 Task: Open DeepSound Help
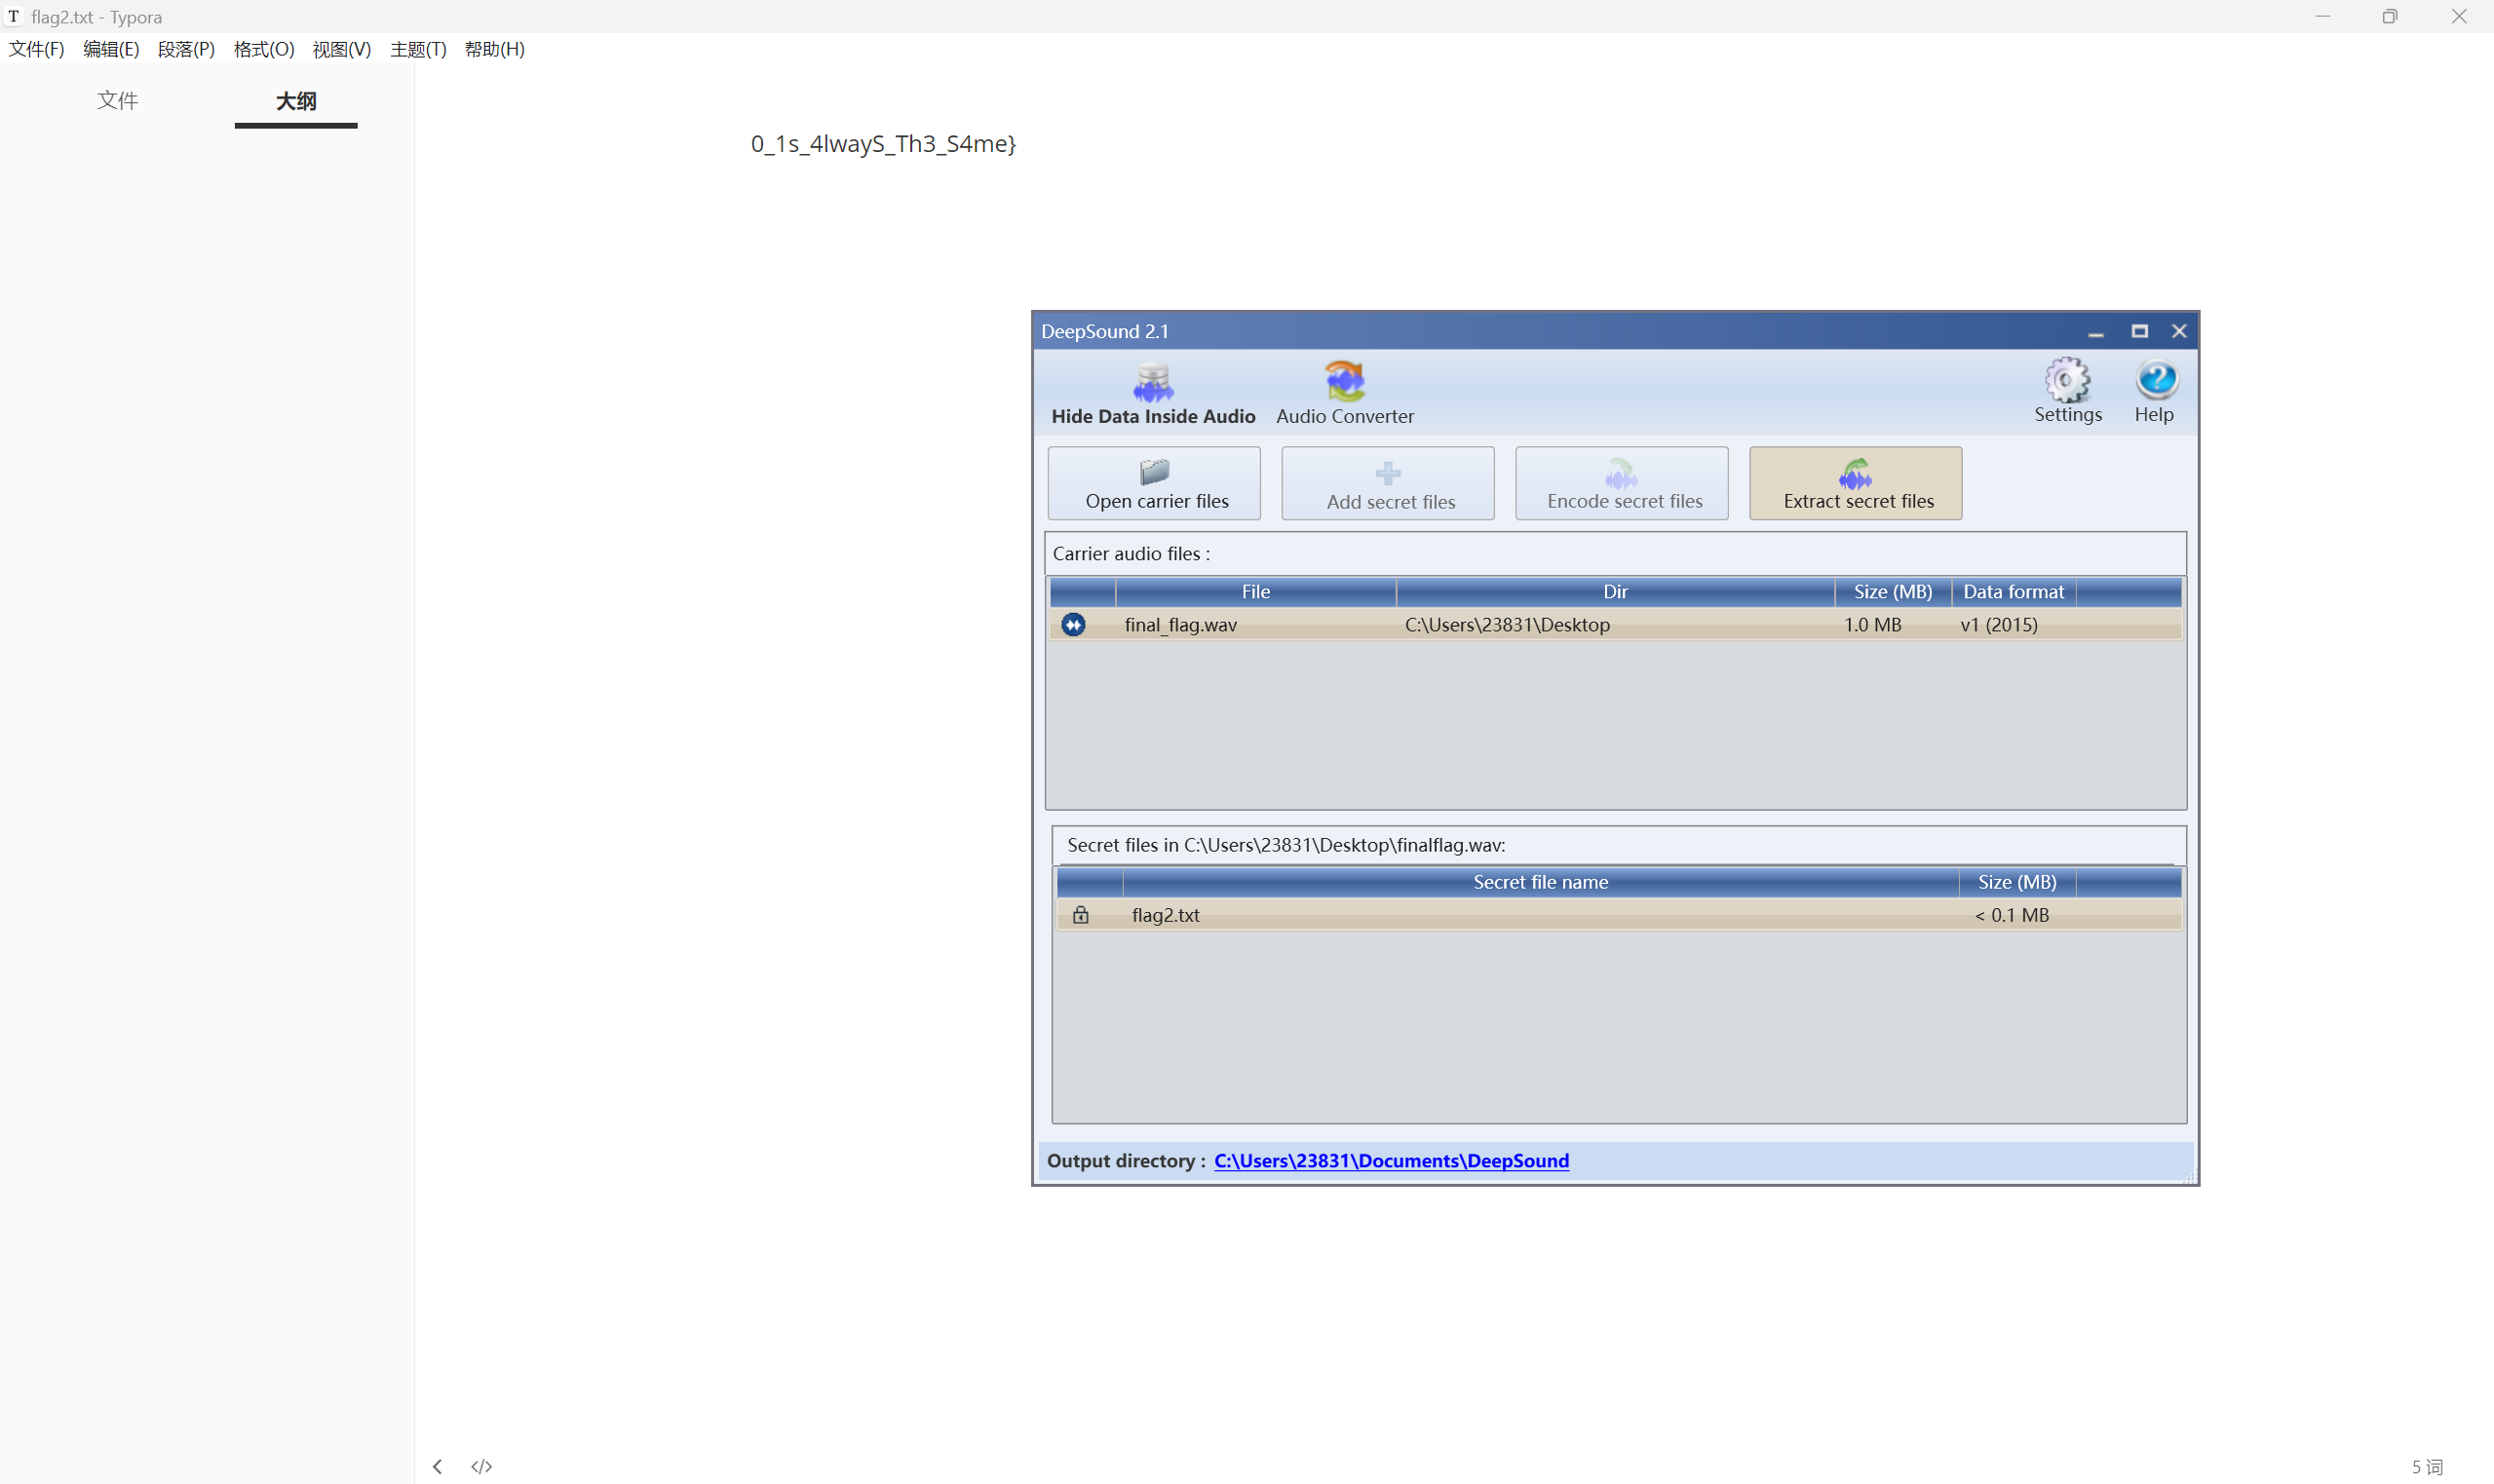pos(2155,391)
